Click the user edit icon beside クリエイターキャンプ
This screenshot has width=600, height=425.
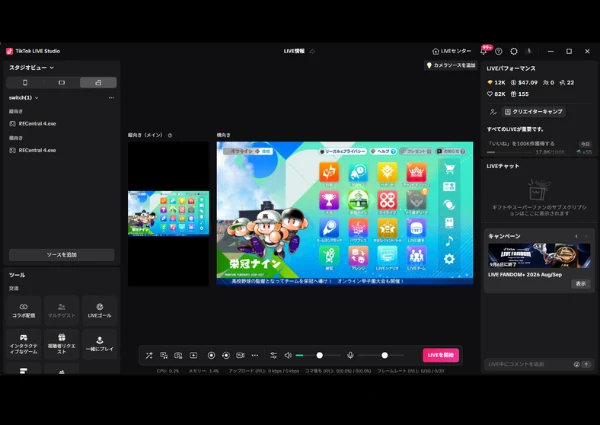click(493, 112)
